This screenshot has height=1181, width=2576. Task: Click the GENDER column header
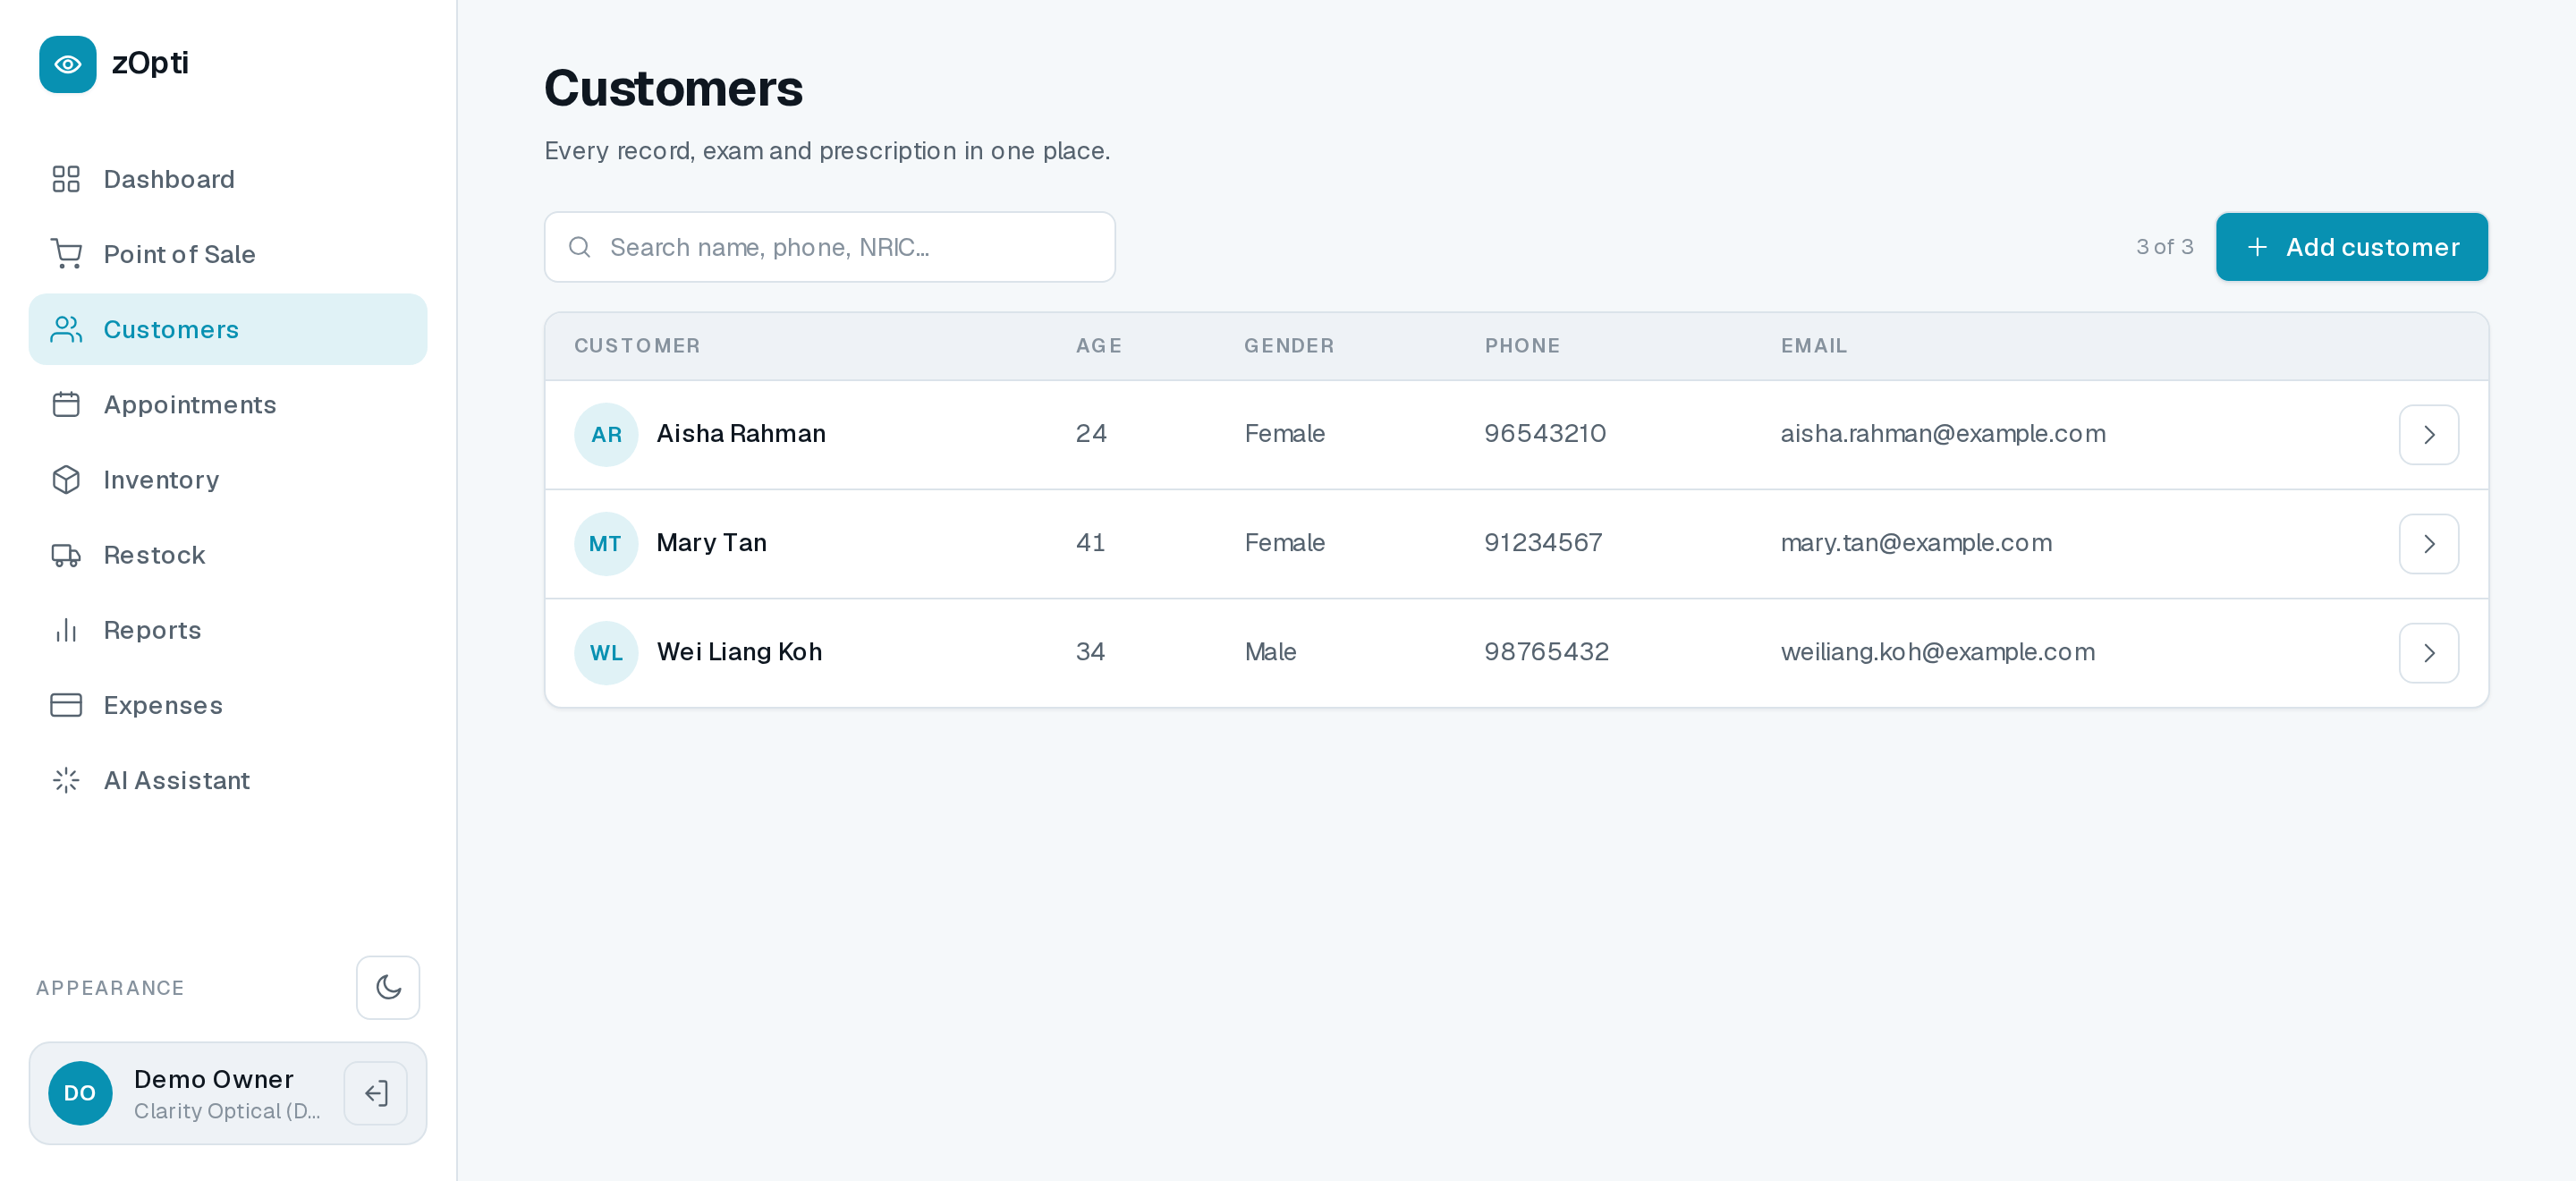1289,346
